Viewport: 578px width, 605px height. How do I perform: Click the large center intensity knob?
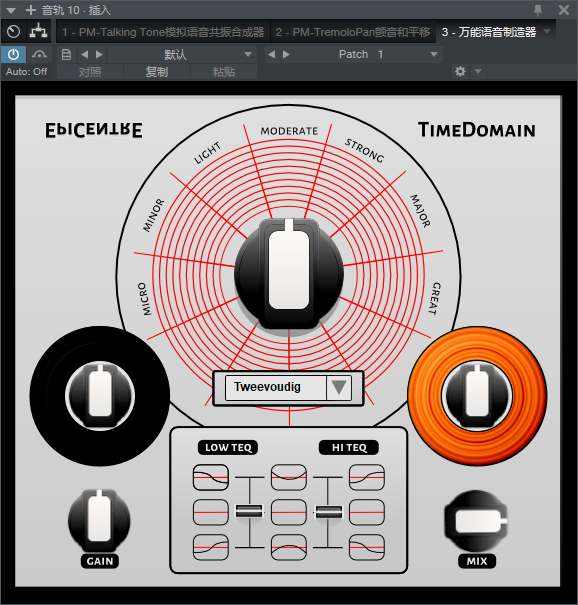coord(289,273)
